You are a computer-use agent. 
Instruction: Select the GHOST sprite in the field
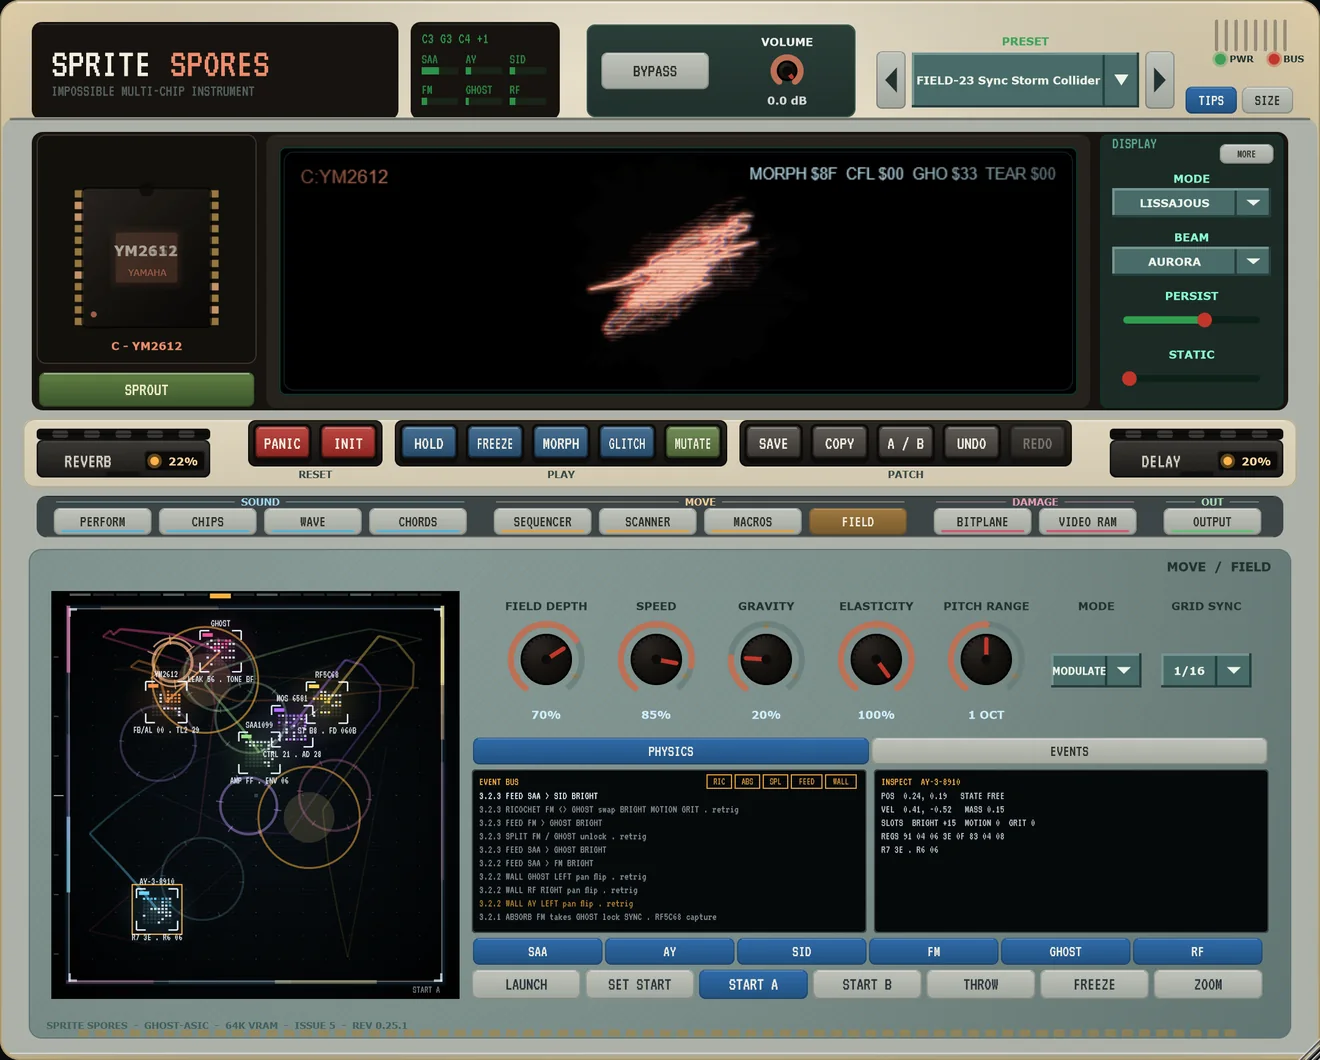(x=219, y=651)
